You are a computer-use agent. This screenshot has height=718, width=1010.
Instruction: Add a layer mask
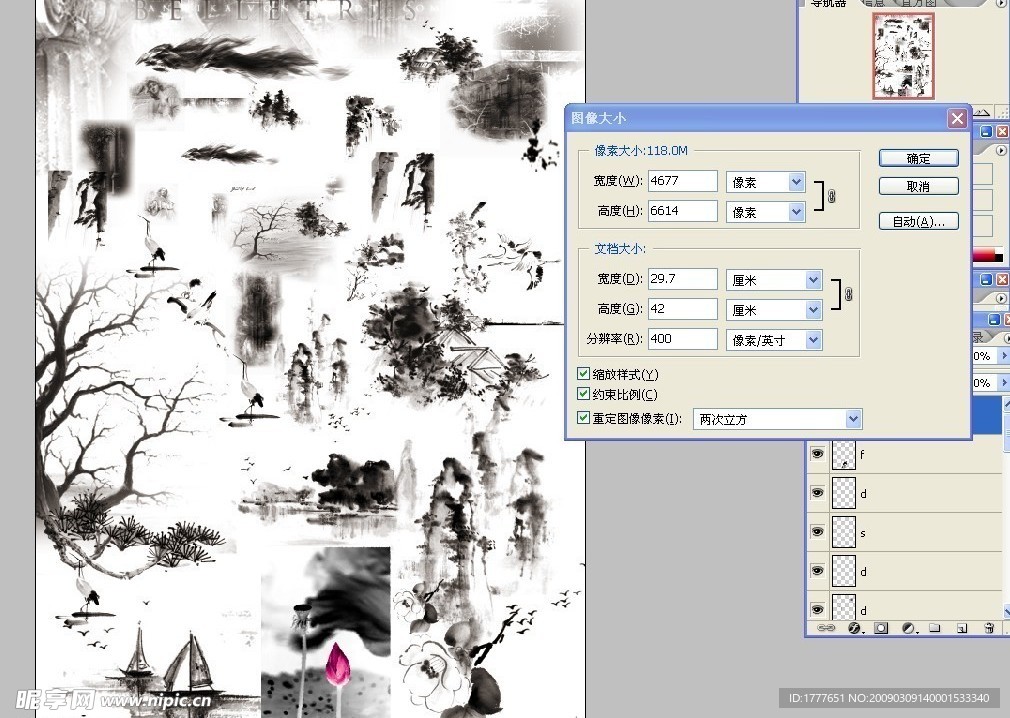coord(882,629)
